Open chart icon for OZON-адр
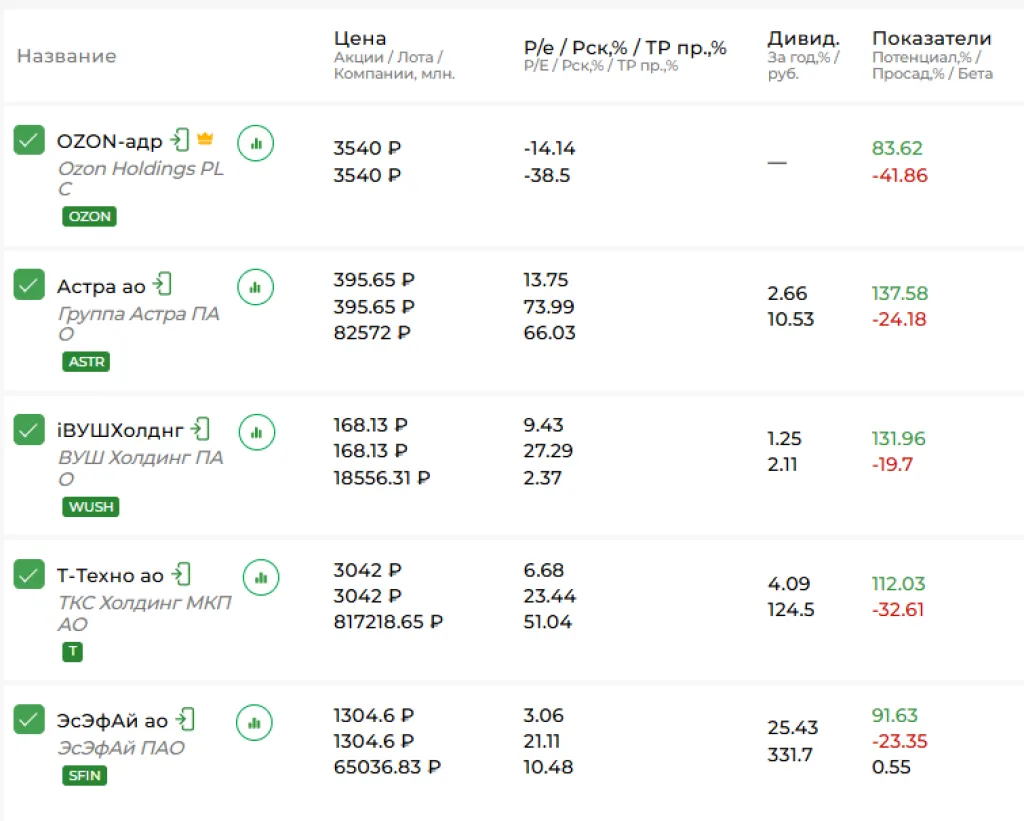1024x821 pixels. (x=256, y=143)
